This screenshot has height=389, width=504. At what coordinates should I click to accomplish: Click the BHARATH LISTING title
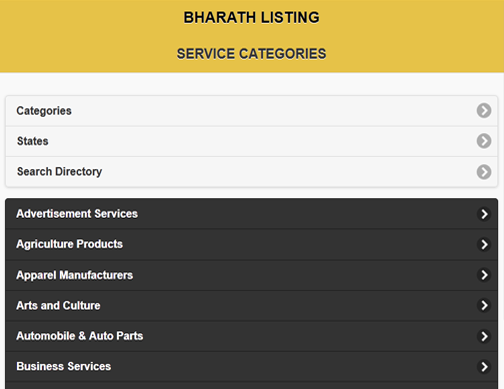click(252, 18)
